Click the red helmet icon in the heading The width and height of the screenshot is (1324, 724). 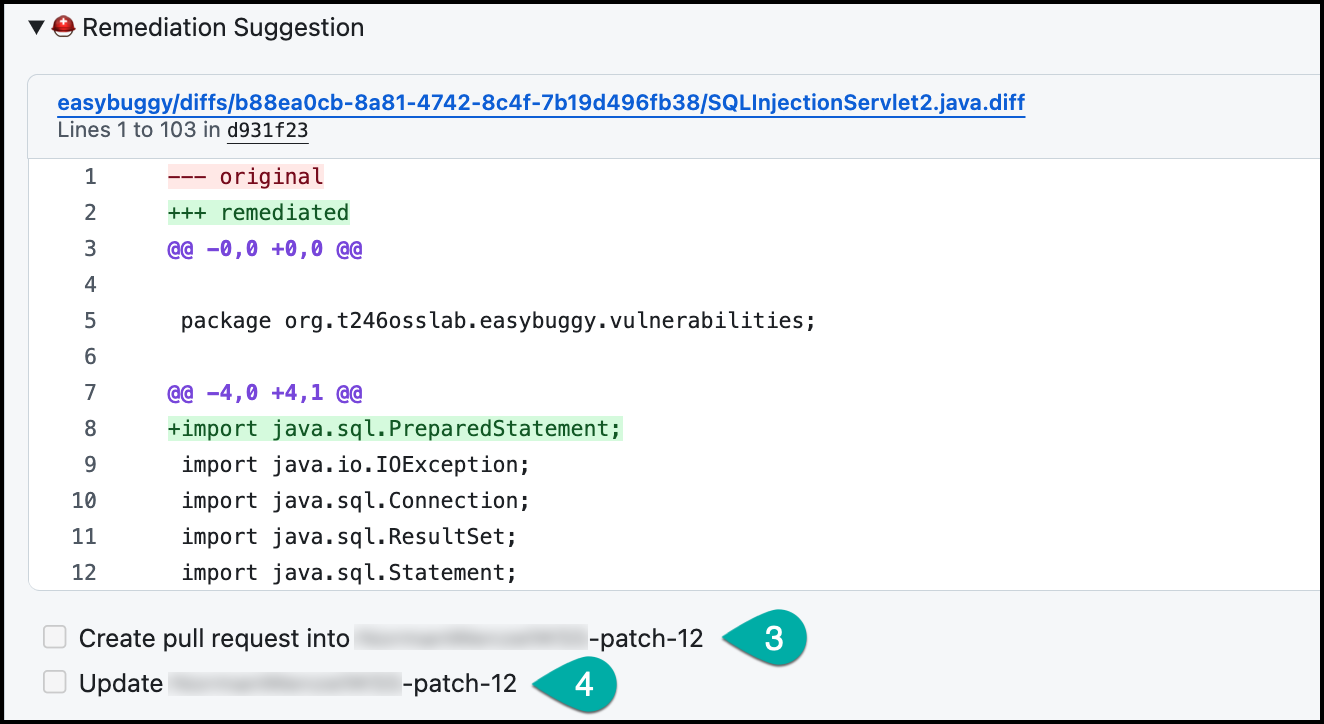(64, 28)
